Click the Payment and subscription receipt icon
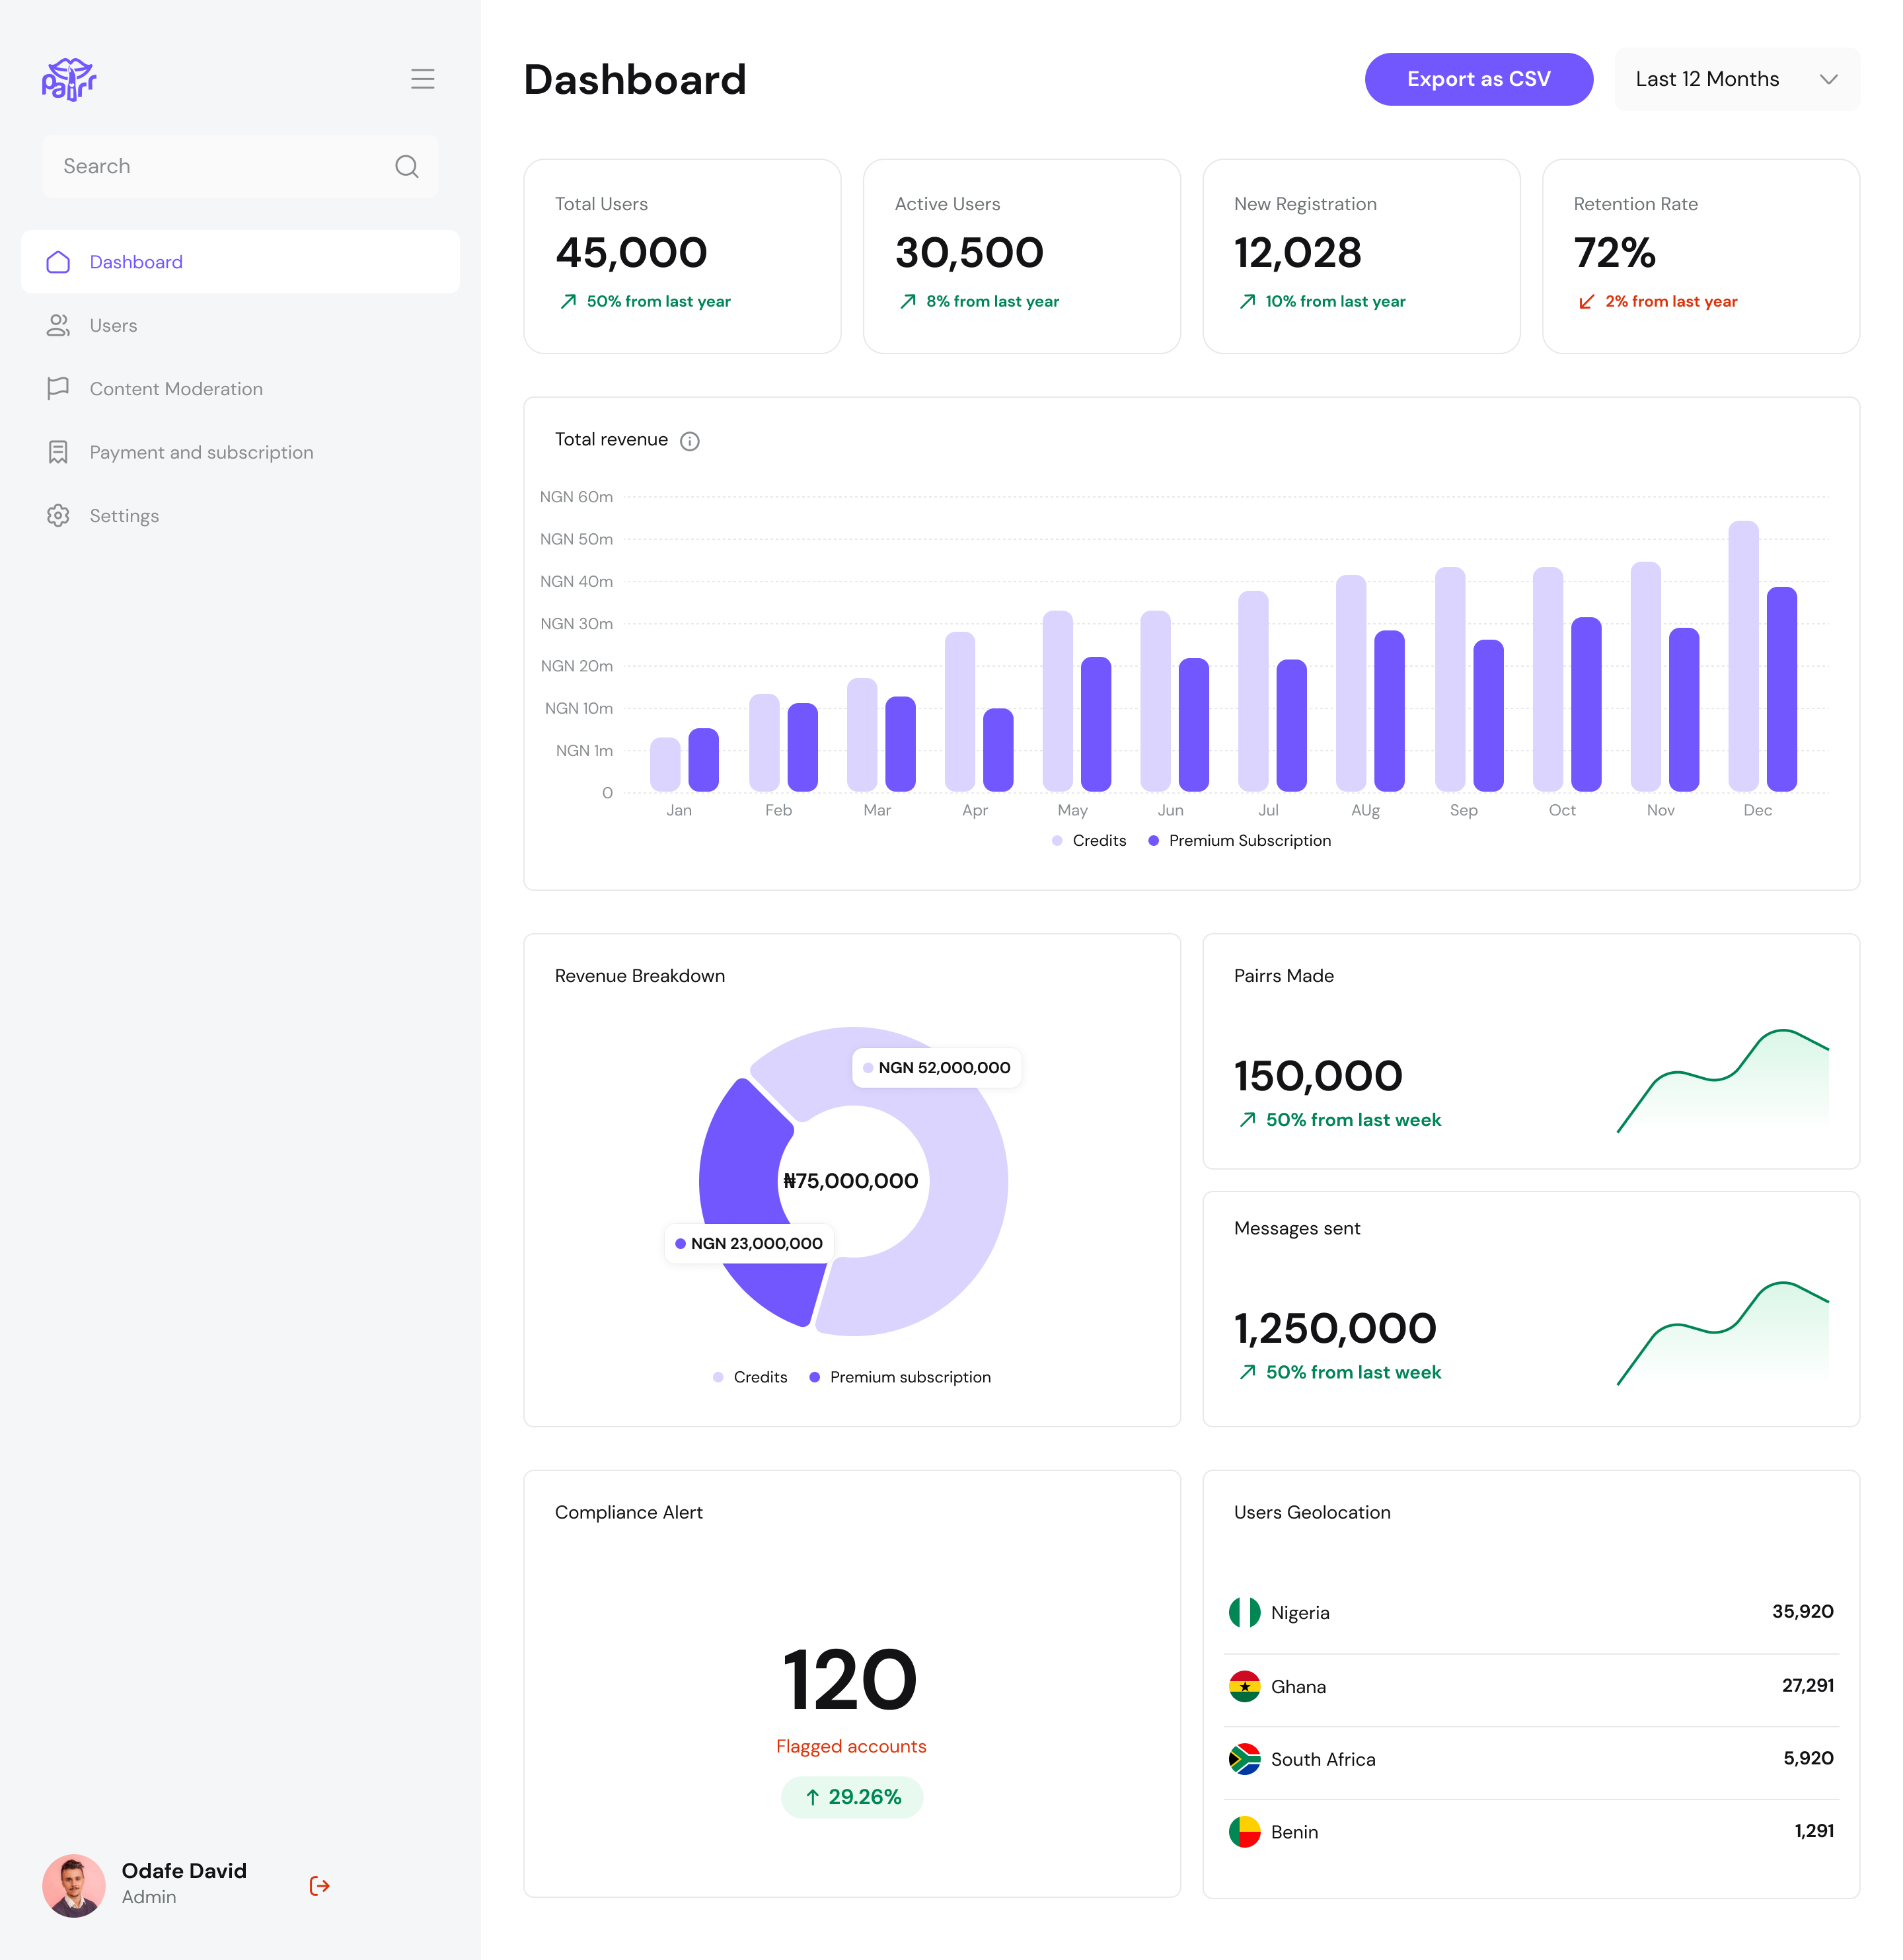 click(58, 452)
